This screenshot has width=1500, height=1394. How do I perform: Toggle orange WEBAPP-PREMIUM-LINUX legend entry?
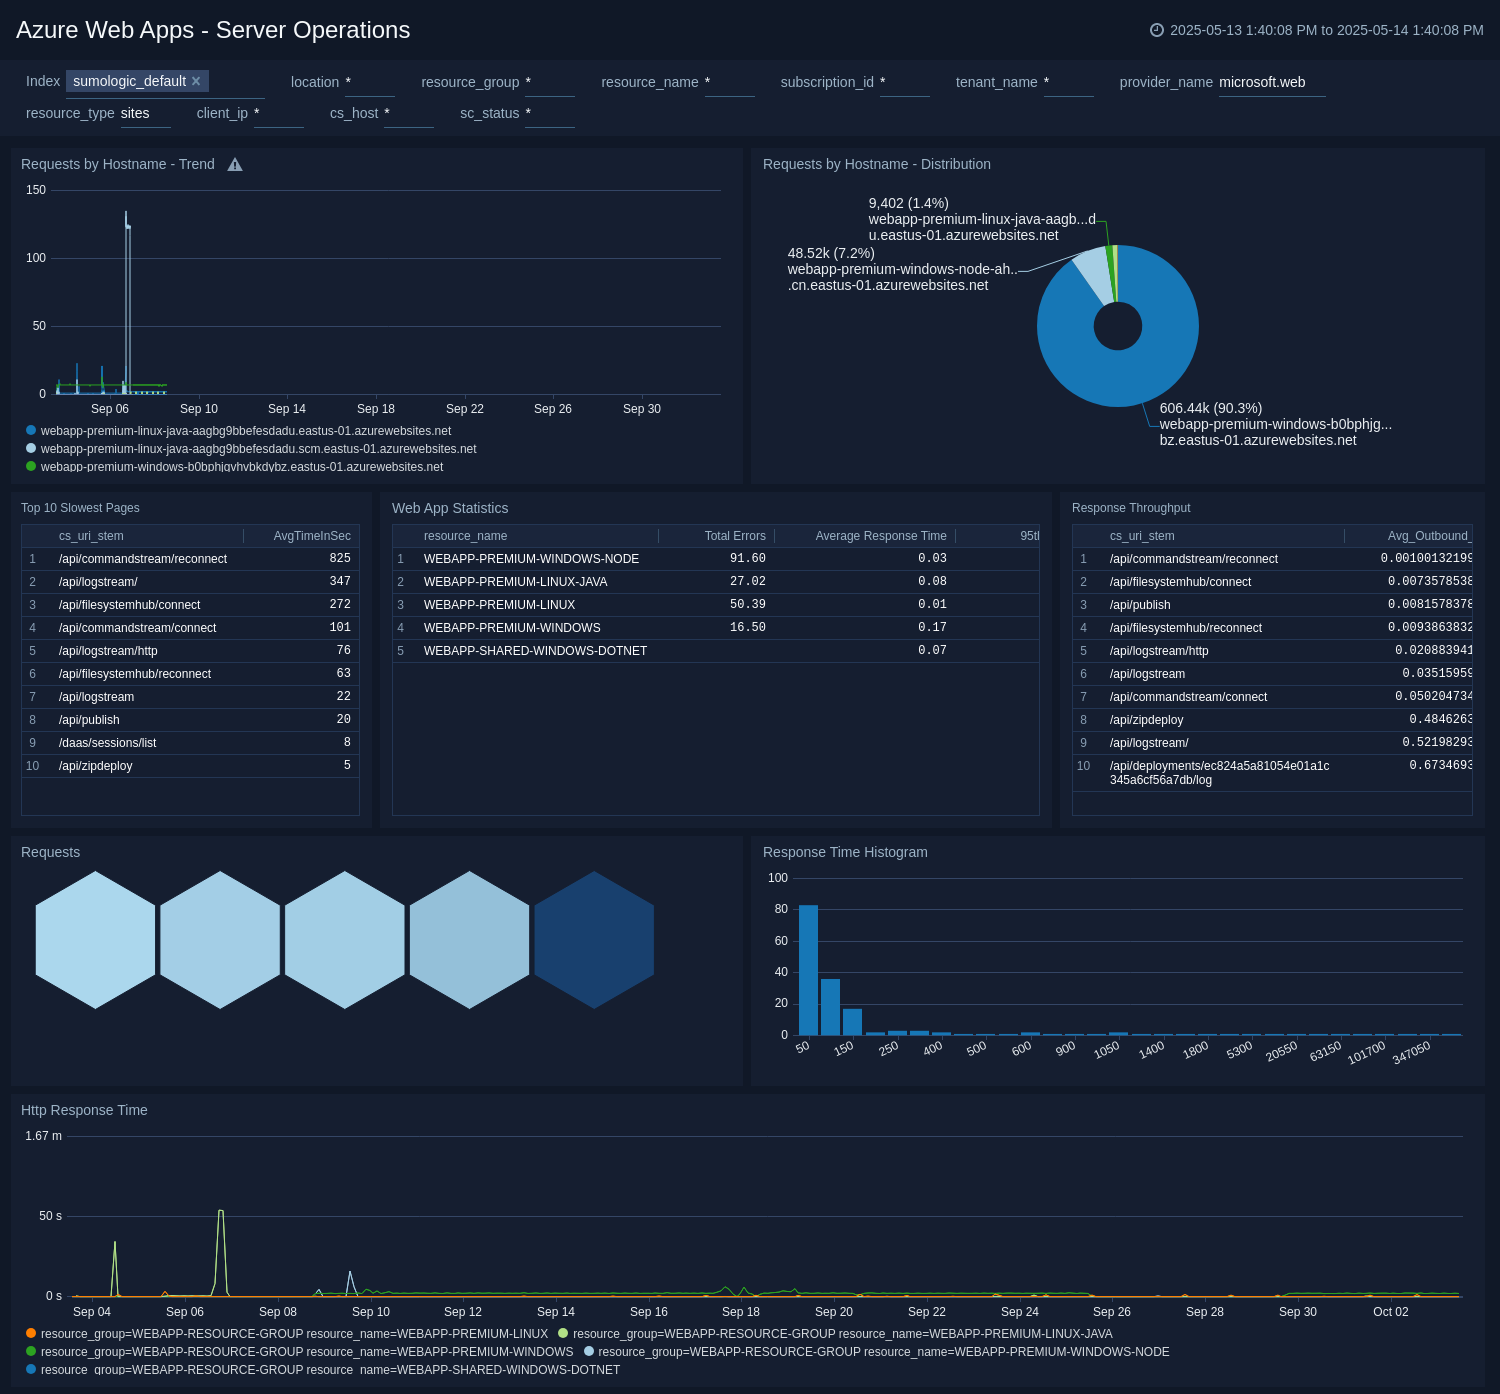coord(287,1334)
